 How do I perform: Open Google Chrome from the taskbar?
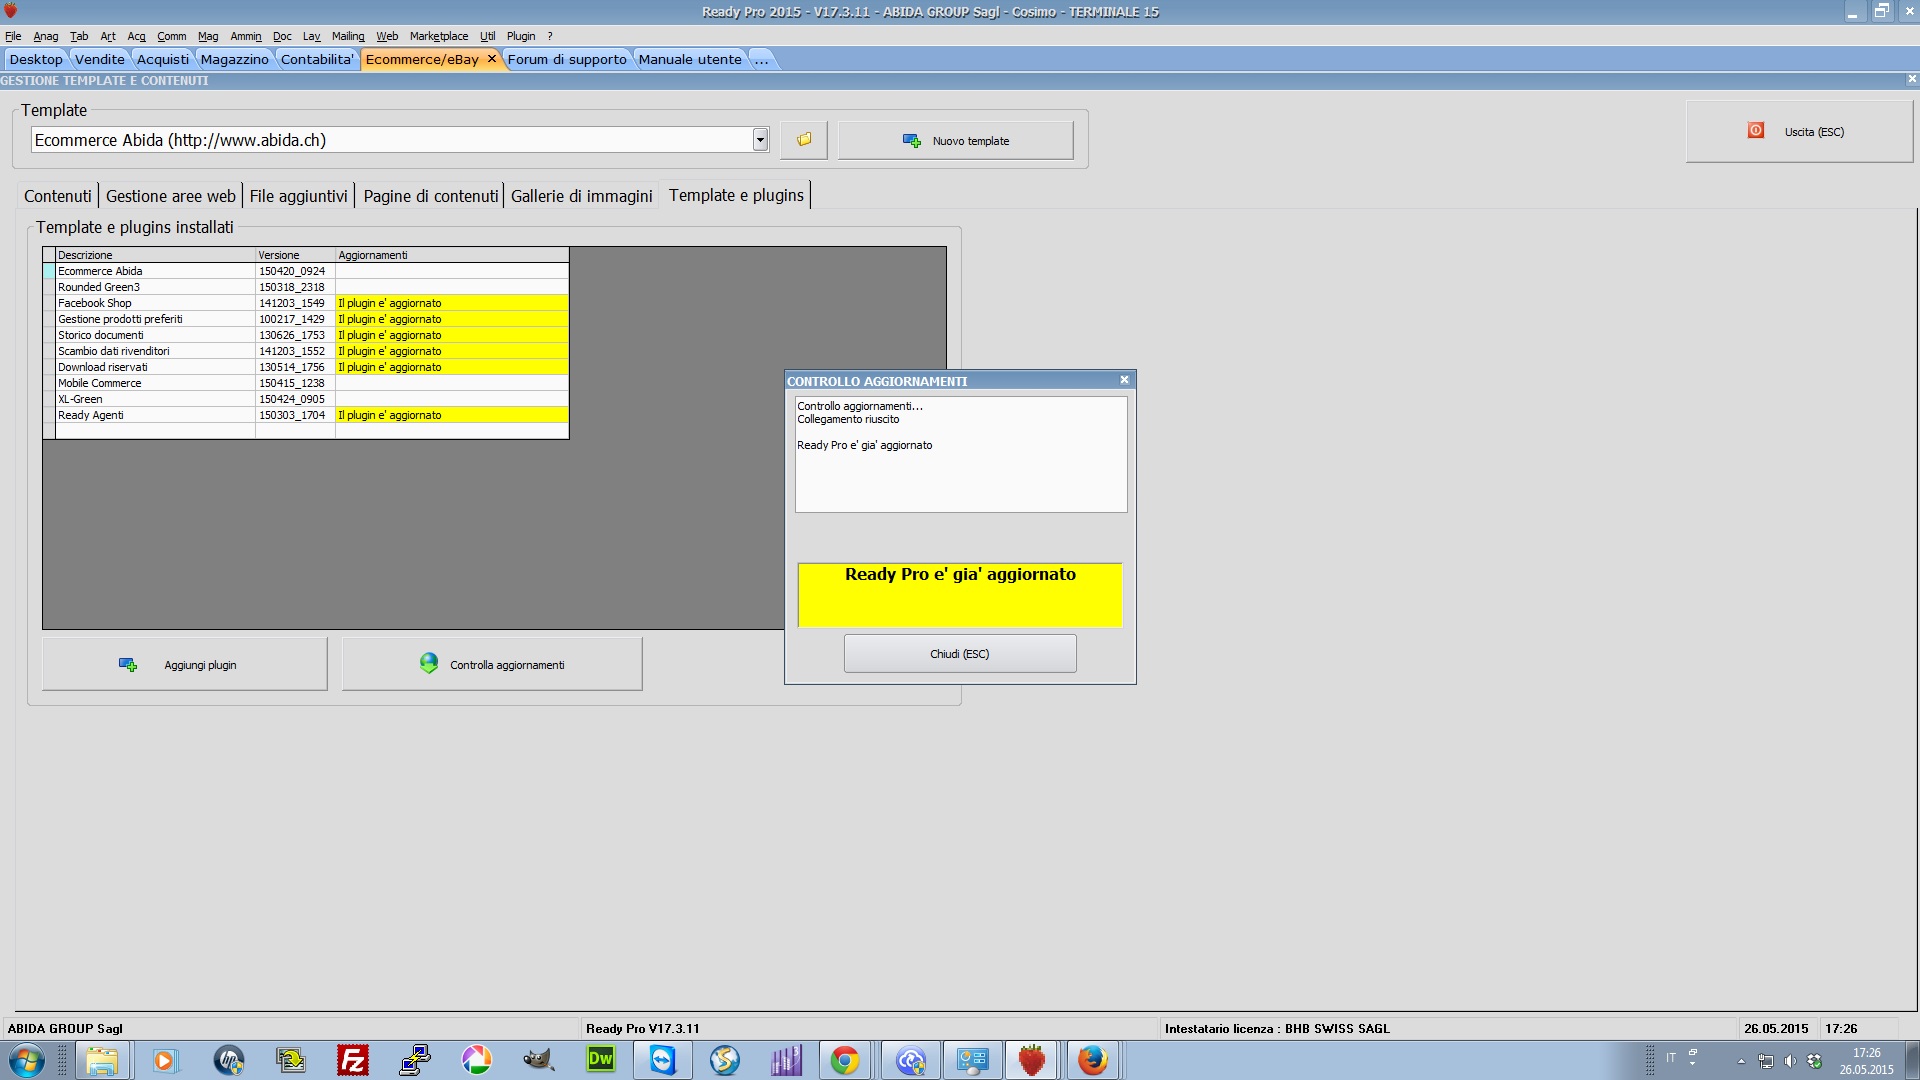845,1060
